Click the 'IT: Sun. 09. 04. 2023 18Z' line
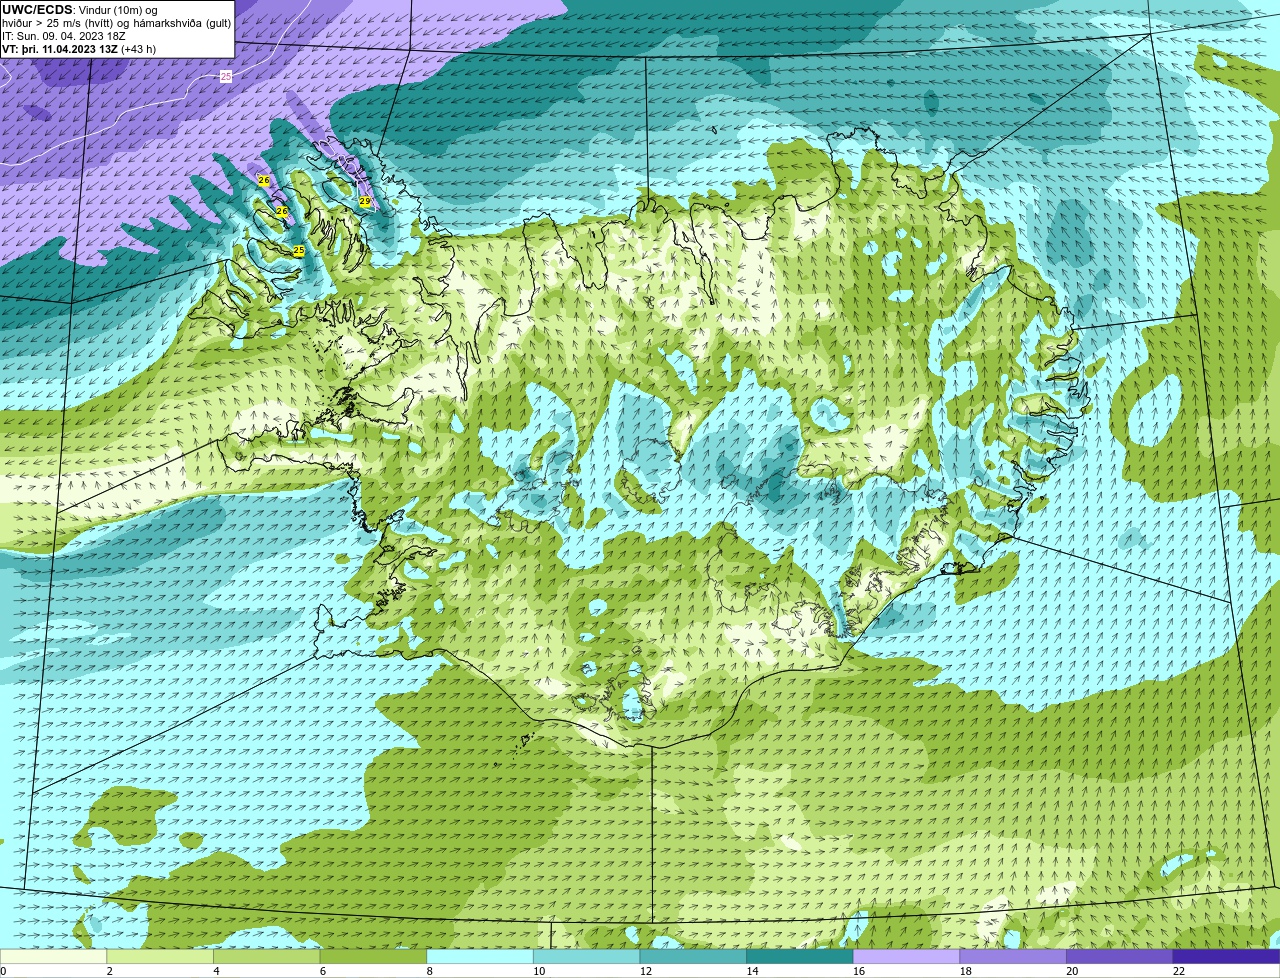The width and height of the screenshot is (1280, 978). point(64,36)
